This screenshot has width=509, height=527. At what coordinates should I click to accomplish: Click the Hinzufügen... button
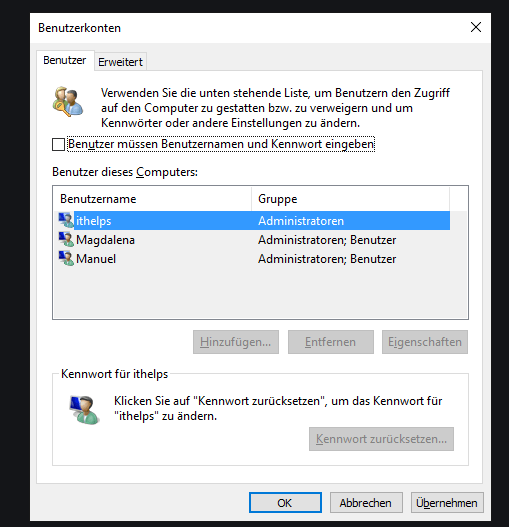(x=236, y=342)
